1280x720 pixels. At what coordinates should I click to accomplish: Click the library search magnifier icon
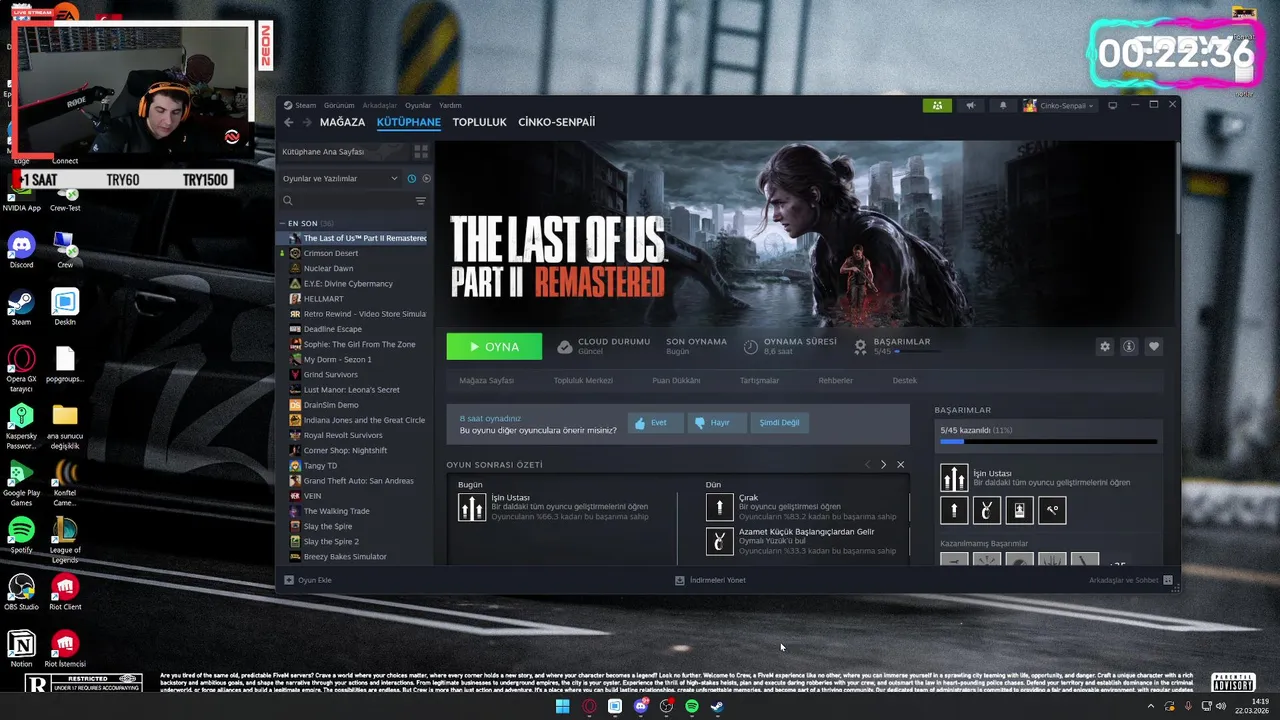[288, 201]
